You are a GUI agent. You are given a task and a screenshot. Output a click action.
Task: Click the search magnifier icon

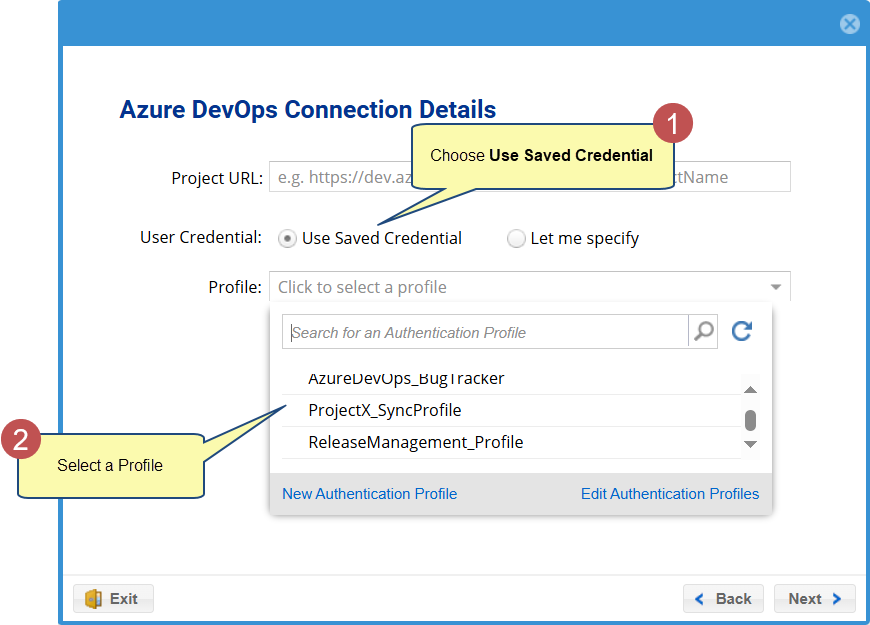704,332
